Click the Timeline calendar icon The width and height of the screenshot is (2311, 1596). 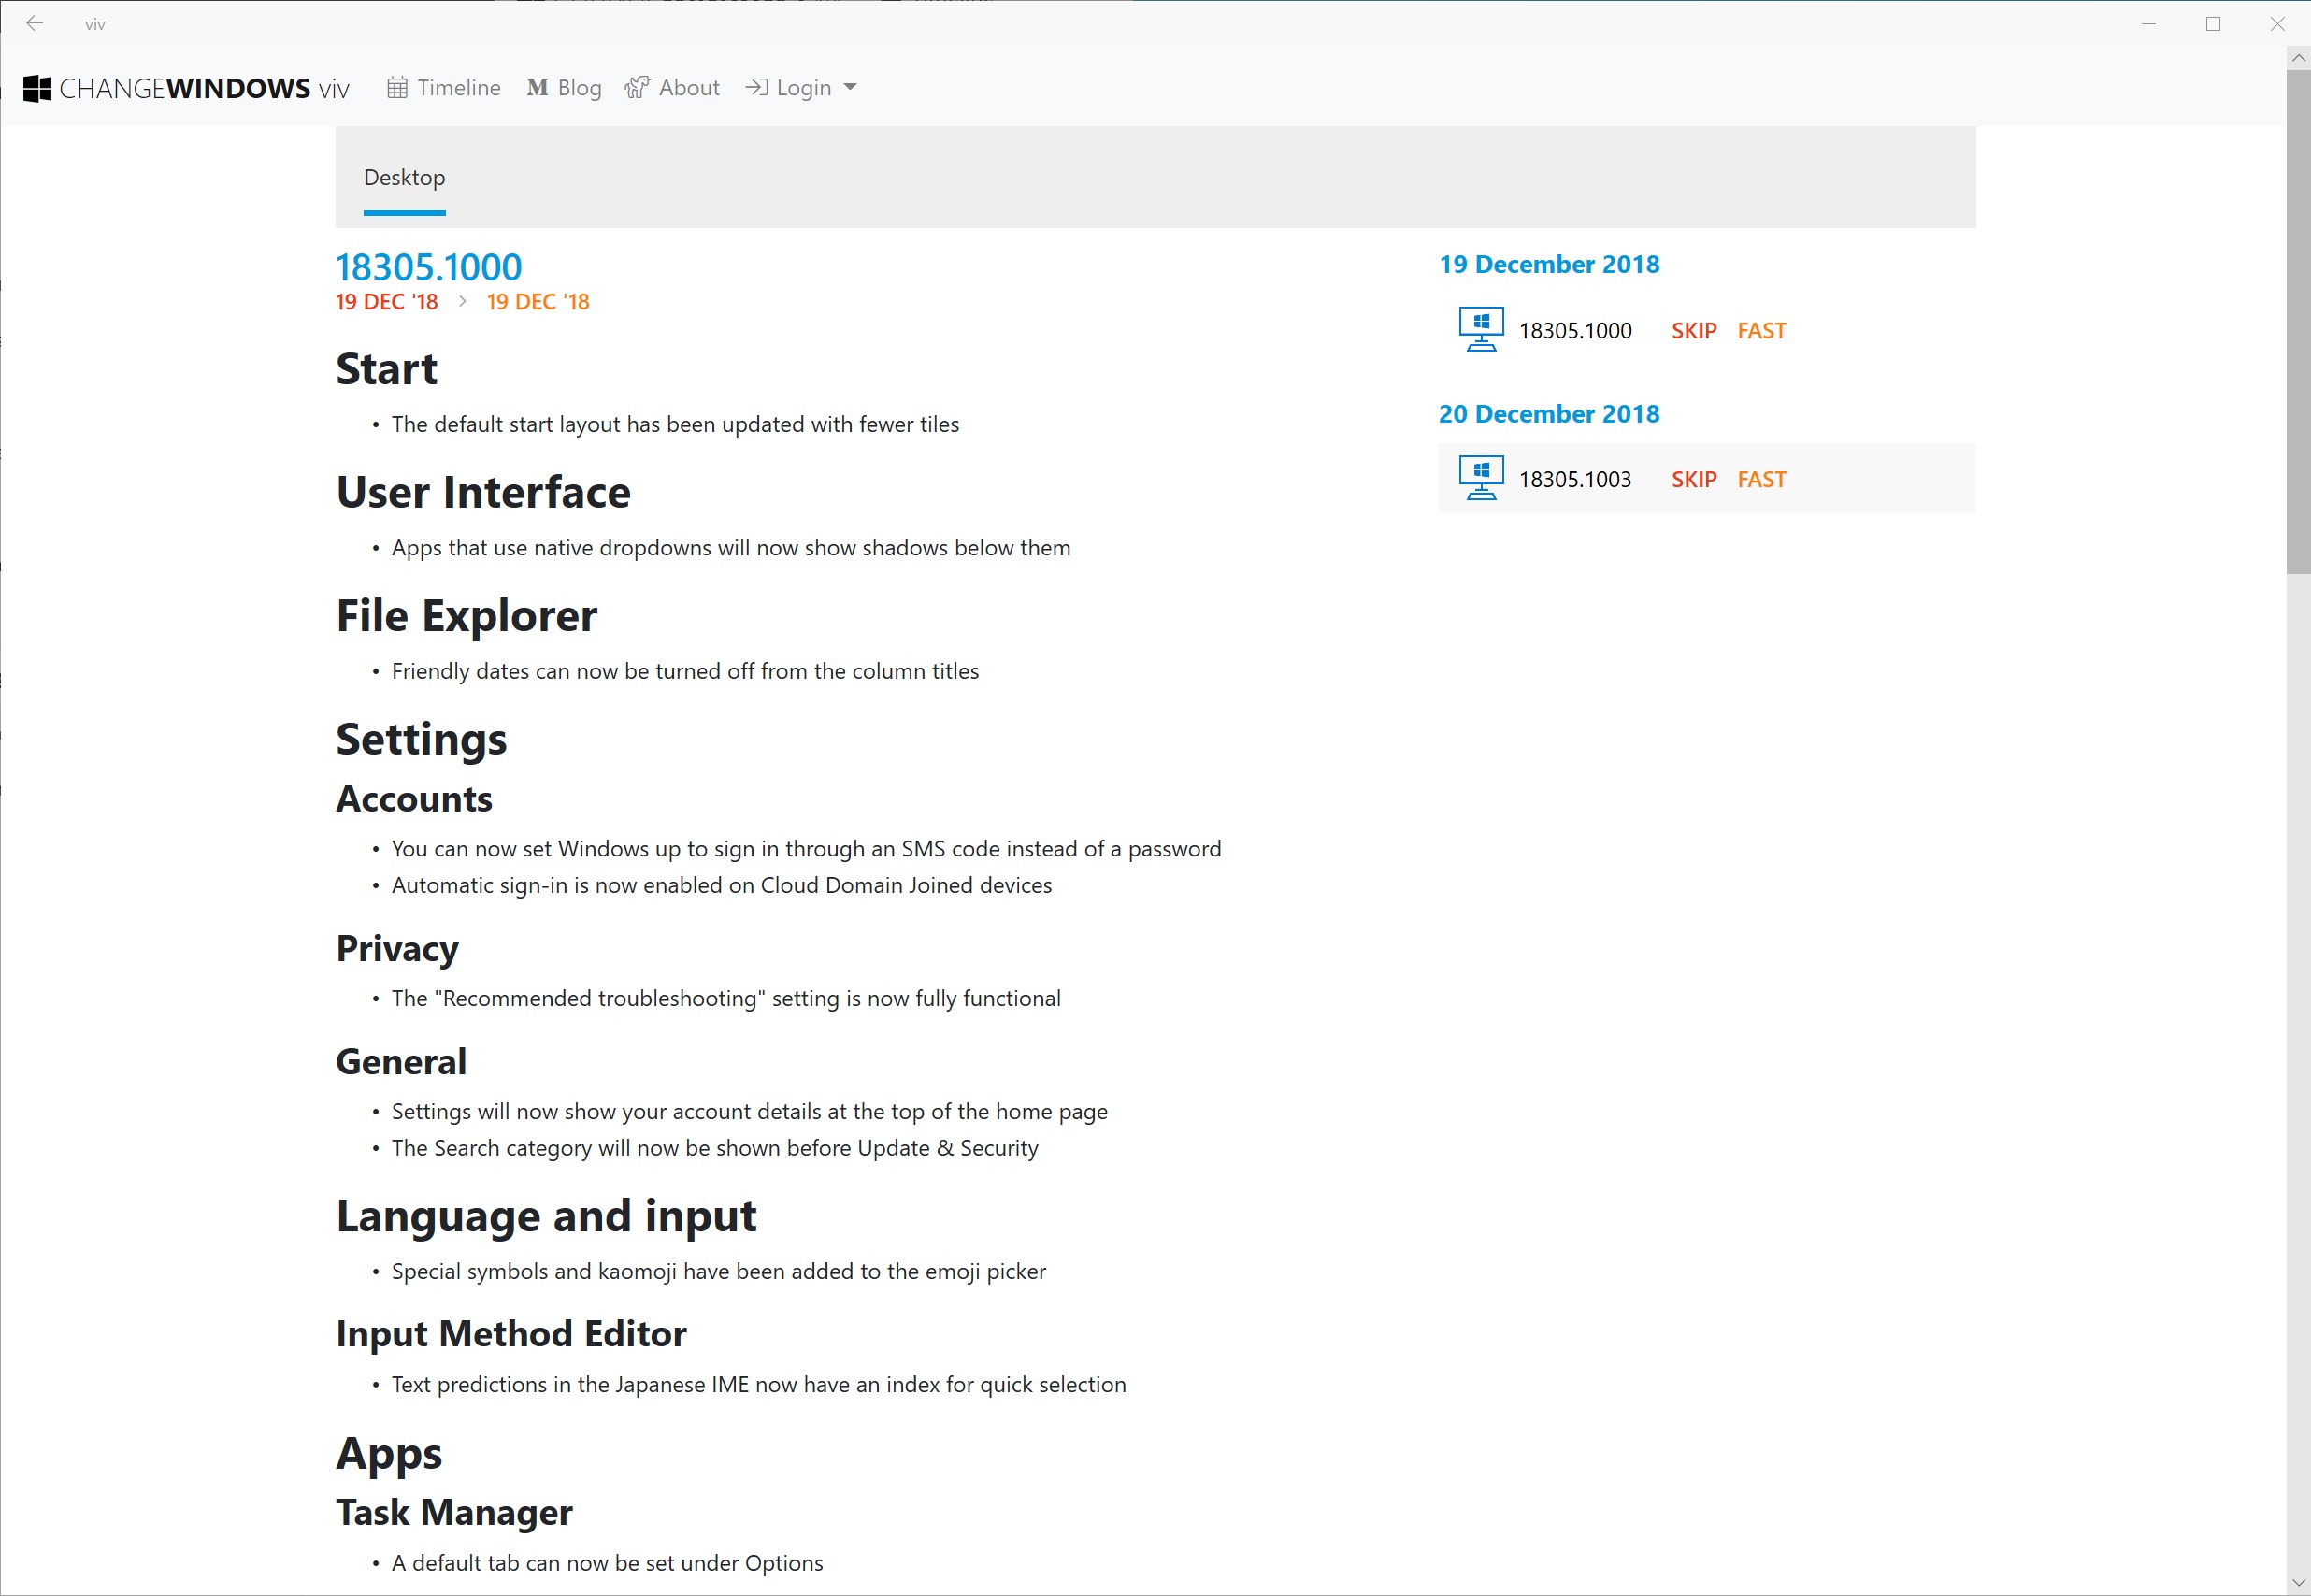pyautogui.click(x=397, y=88)
